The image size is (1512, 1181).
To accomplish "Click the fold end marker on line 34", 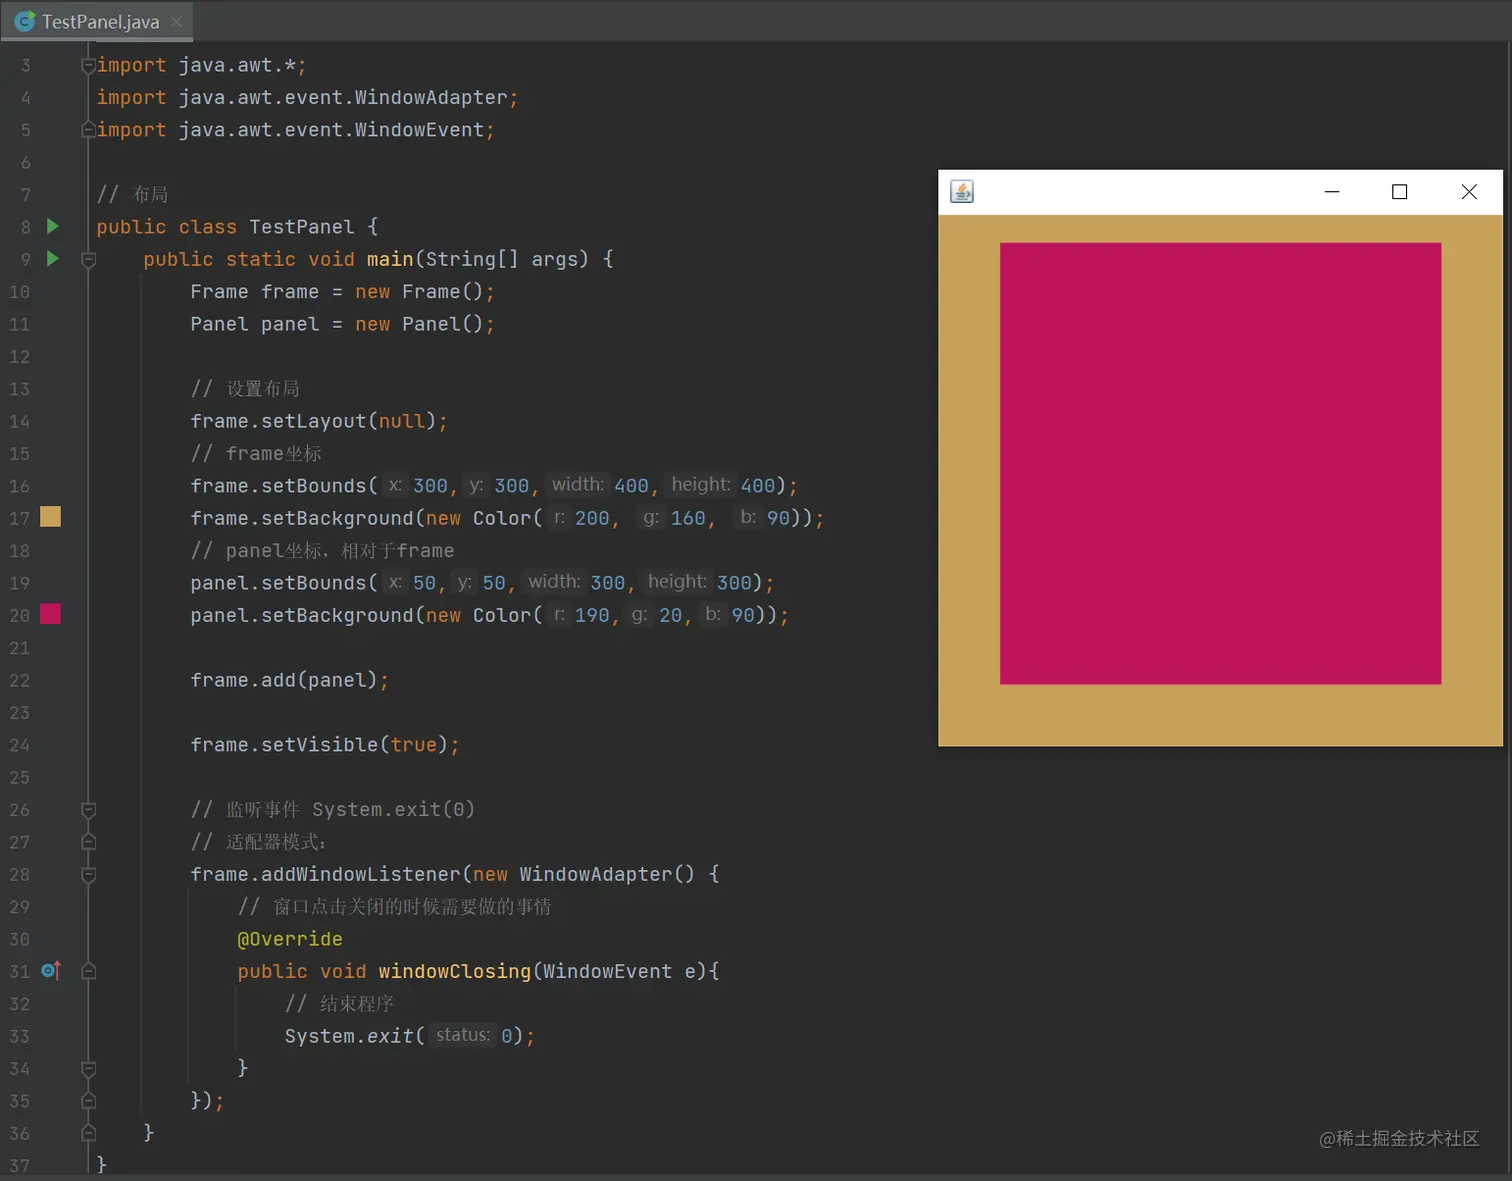I will [88, 1068].
